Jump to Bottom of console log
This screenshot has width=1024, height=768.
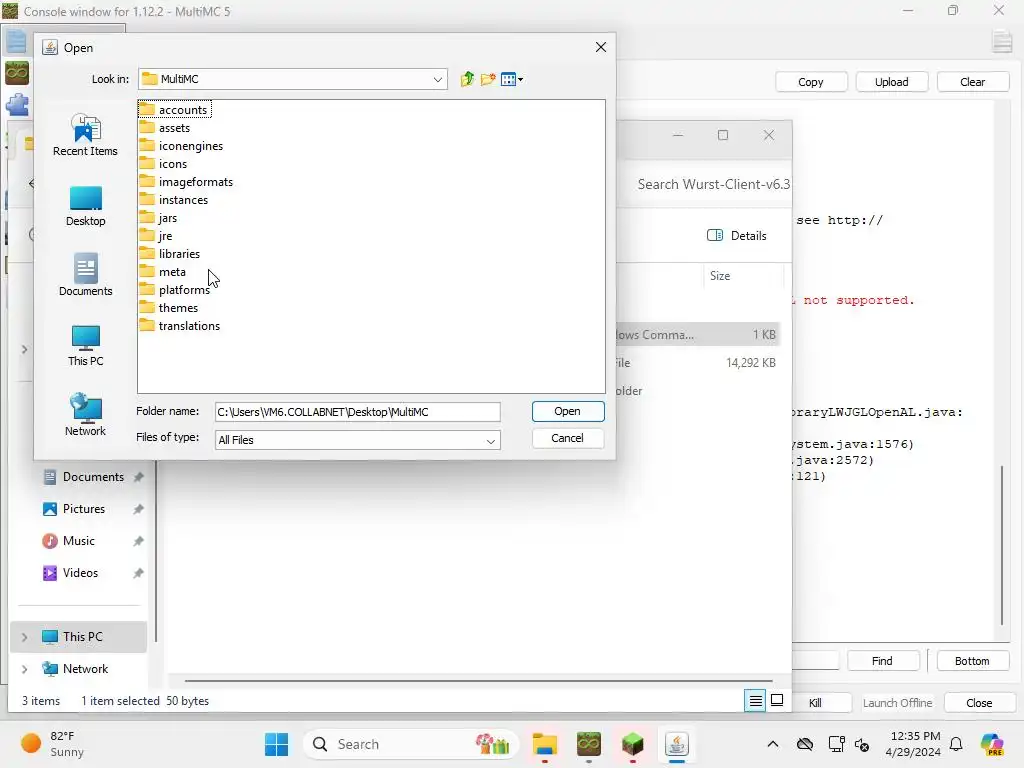[972, 661]
